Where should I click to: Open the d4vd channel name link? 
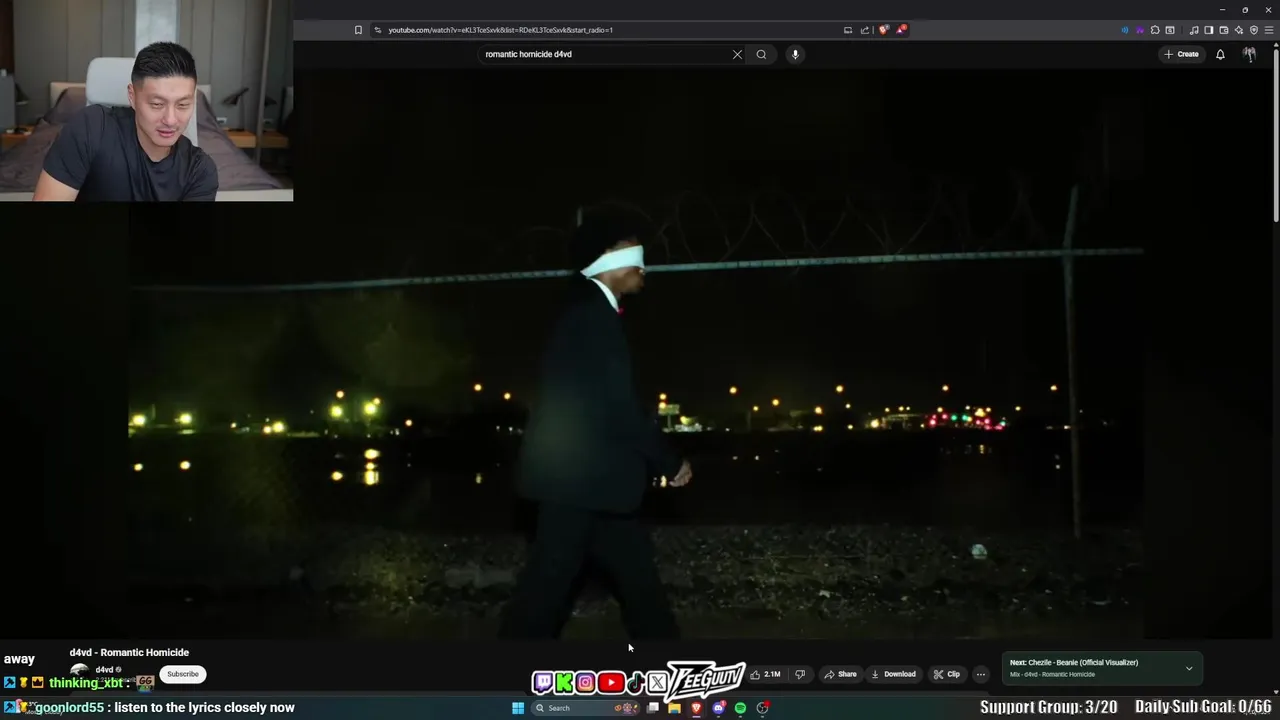pos(104,670)
